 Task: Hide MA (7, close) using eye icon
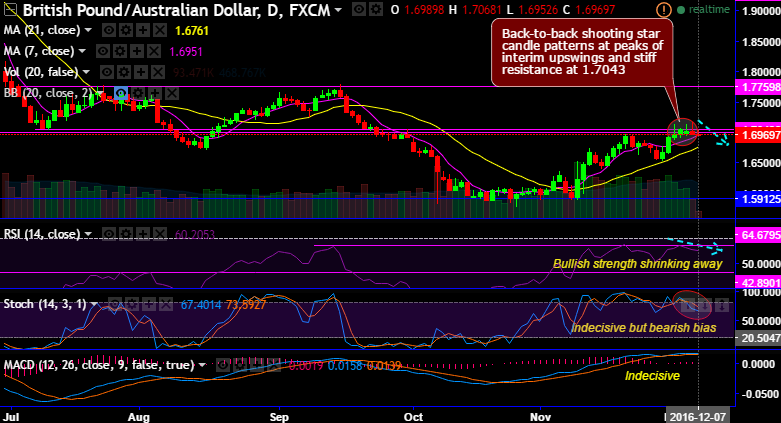coord(103,51)
